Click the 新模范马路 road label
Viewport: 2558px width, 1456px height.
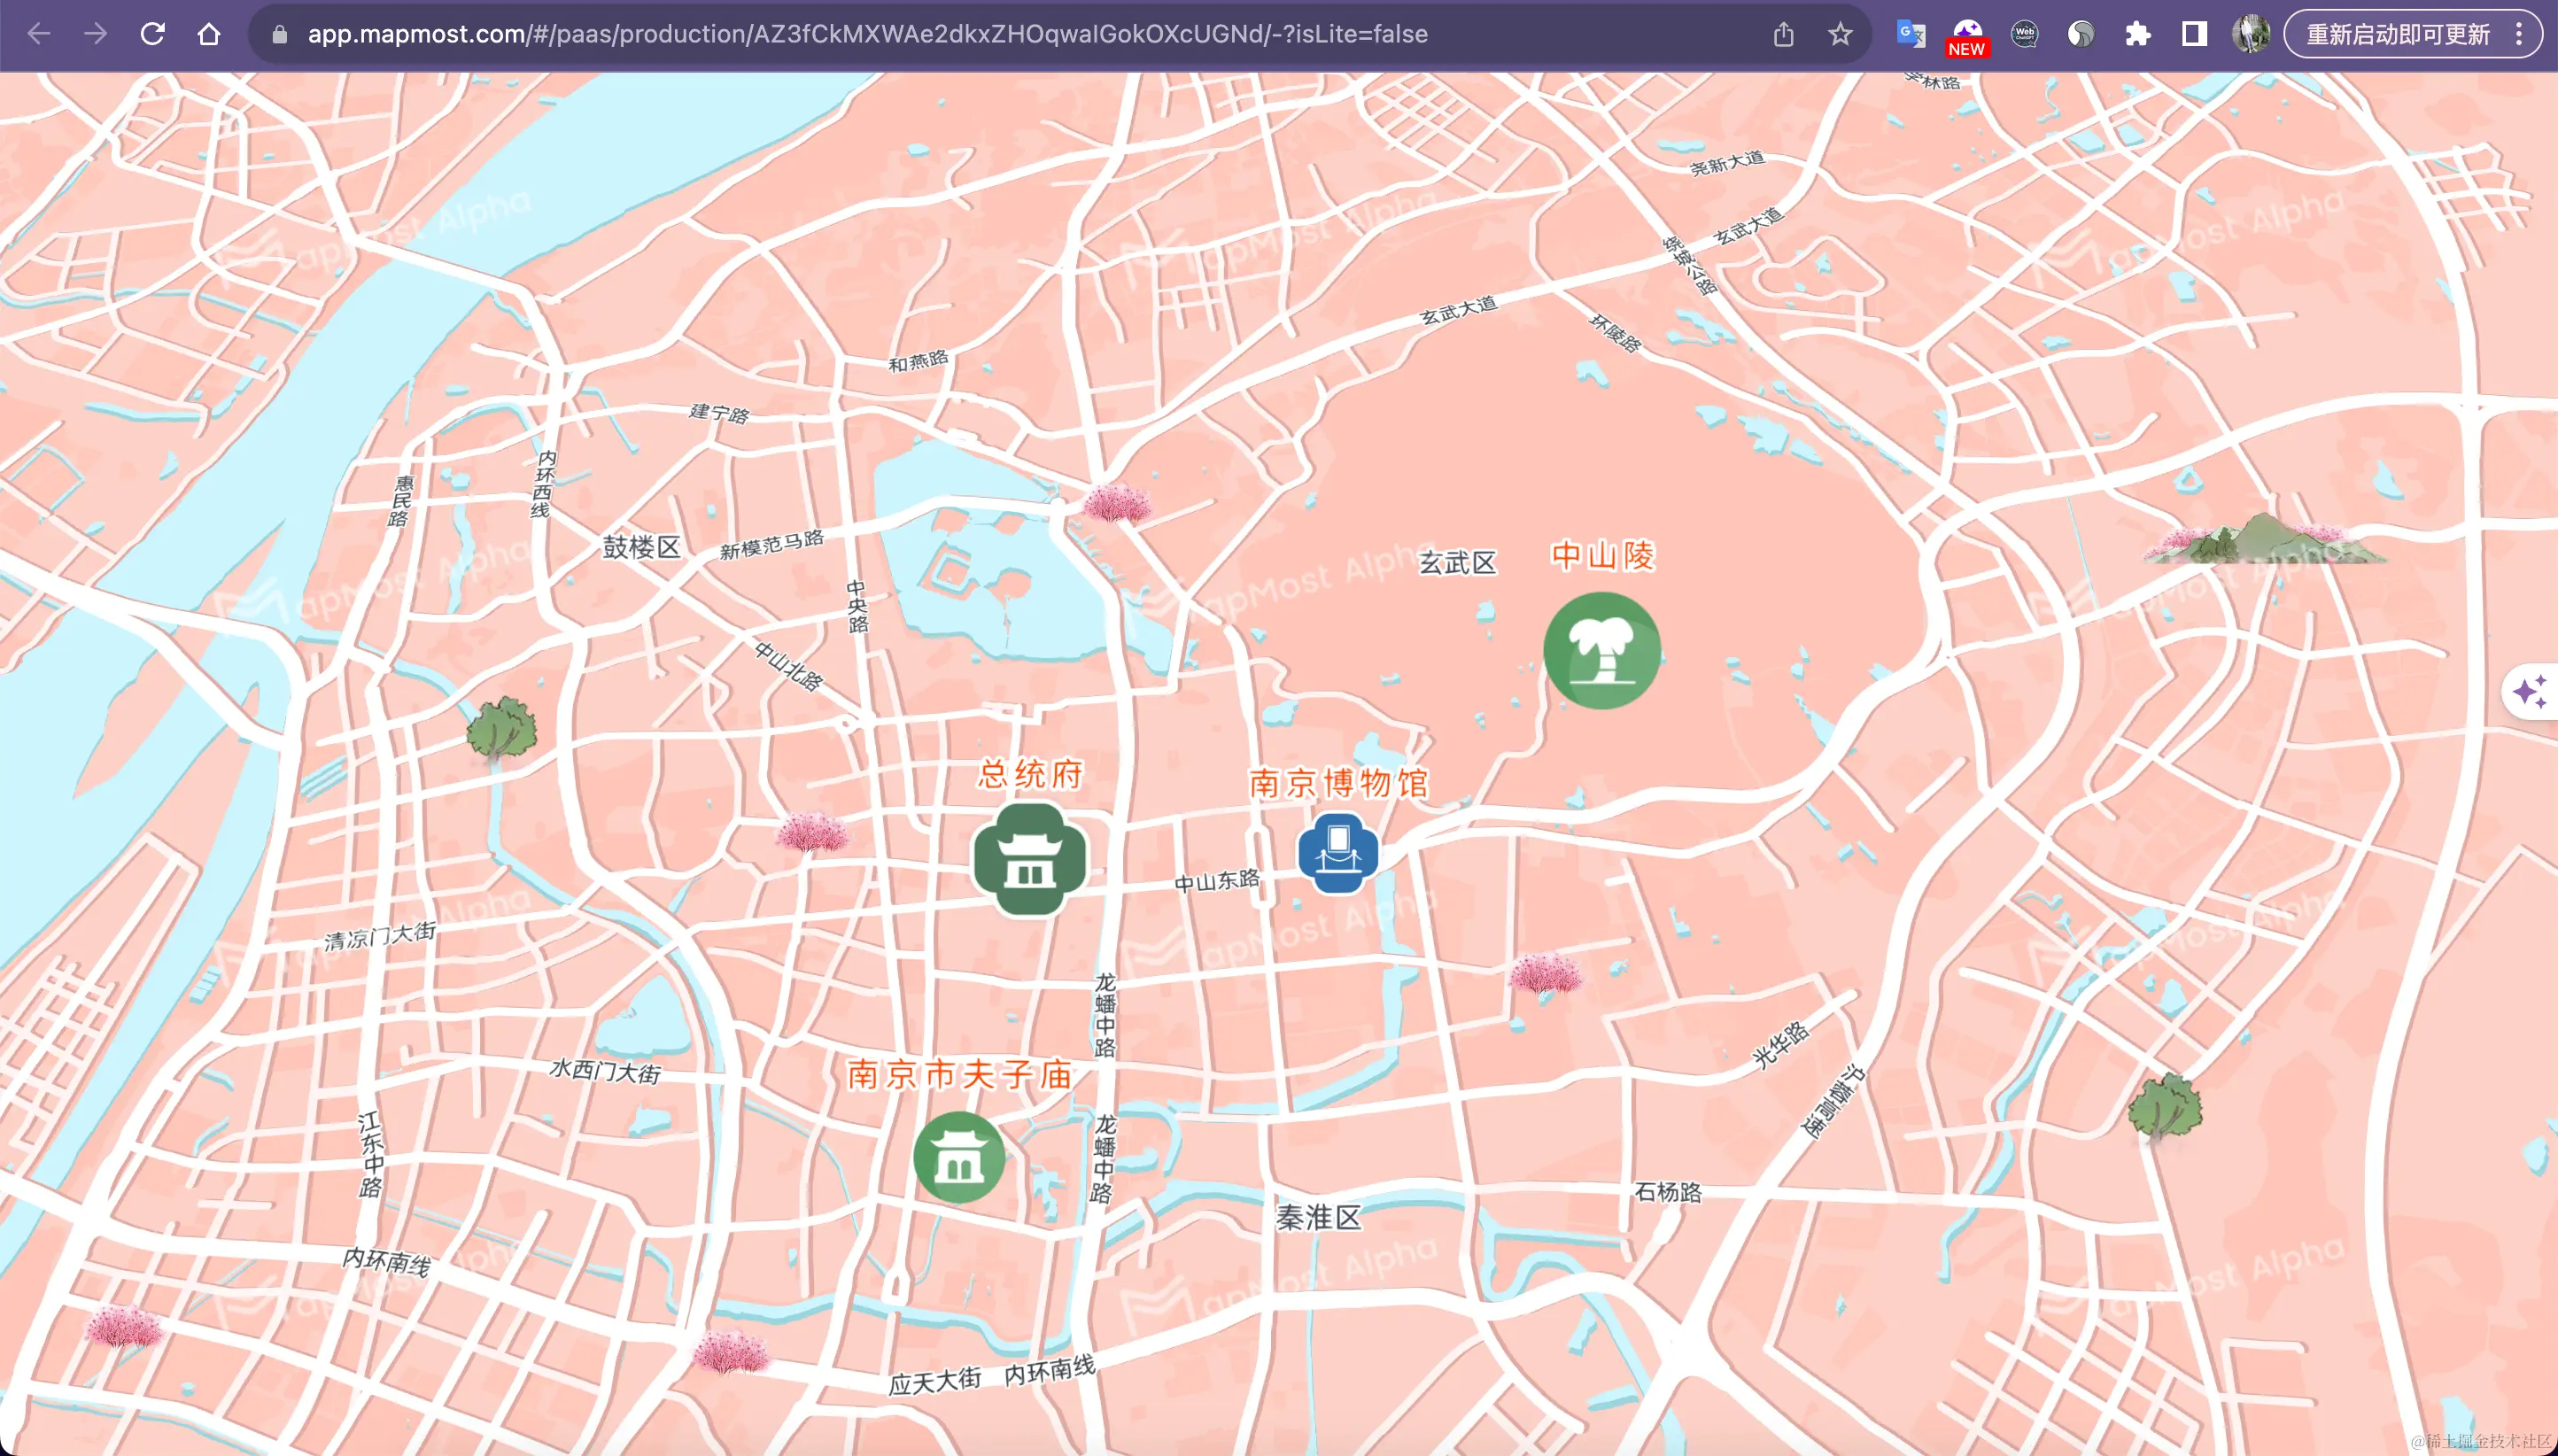[x=772, y=544]
